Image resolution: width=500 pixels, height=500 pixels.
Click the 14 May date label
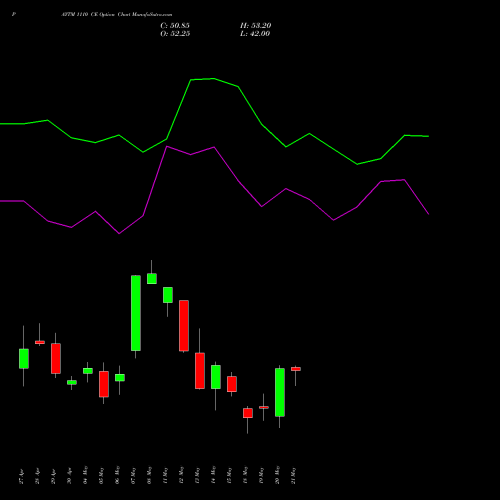(214, 475)
